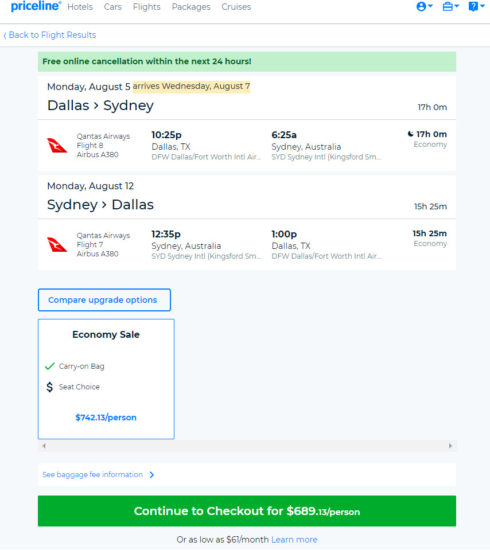Click the Carry-on Bag green checkmark

pos(50,366)
